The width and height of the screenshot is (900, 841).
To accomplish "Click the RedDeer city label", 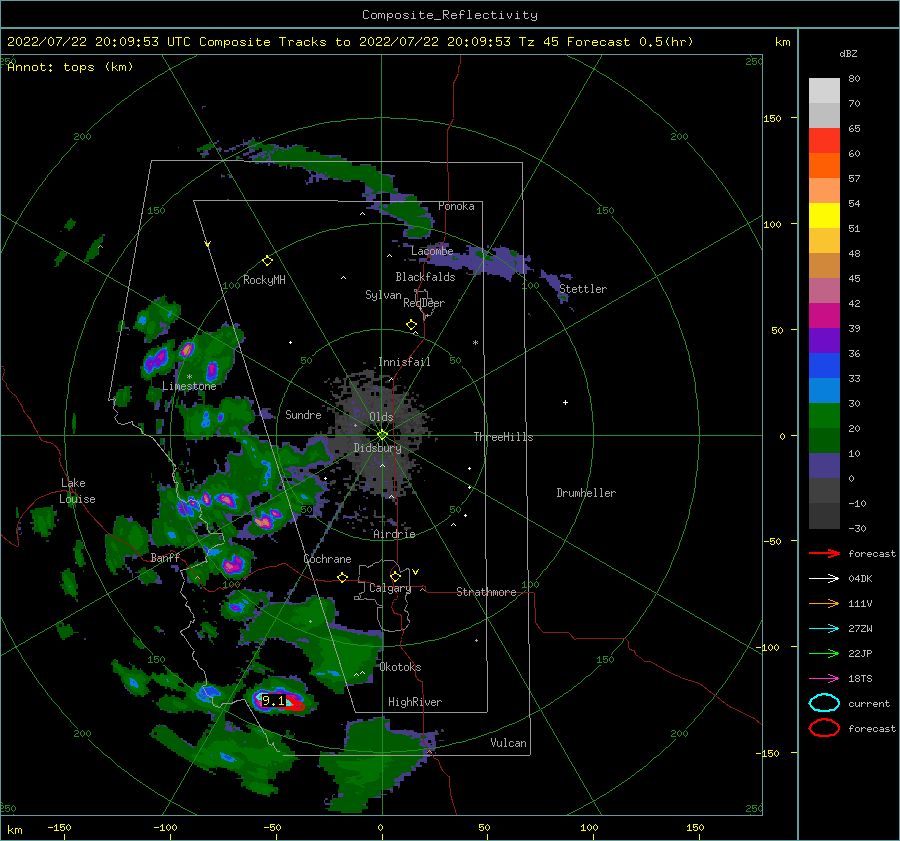I will (424, 303).
